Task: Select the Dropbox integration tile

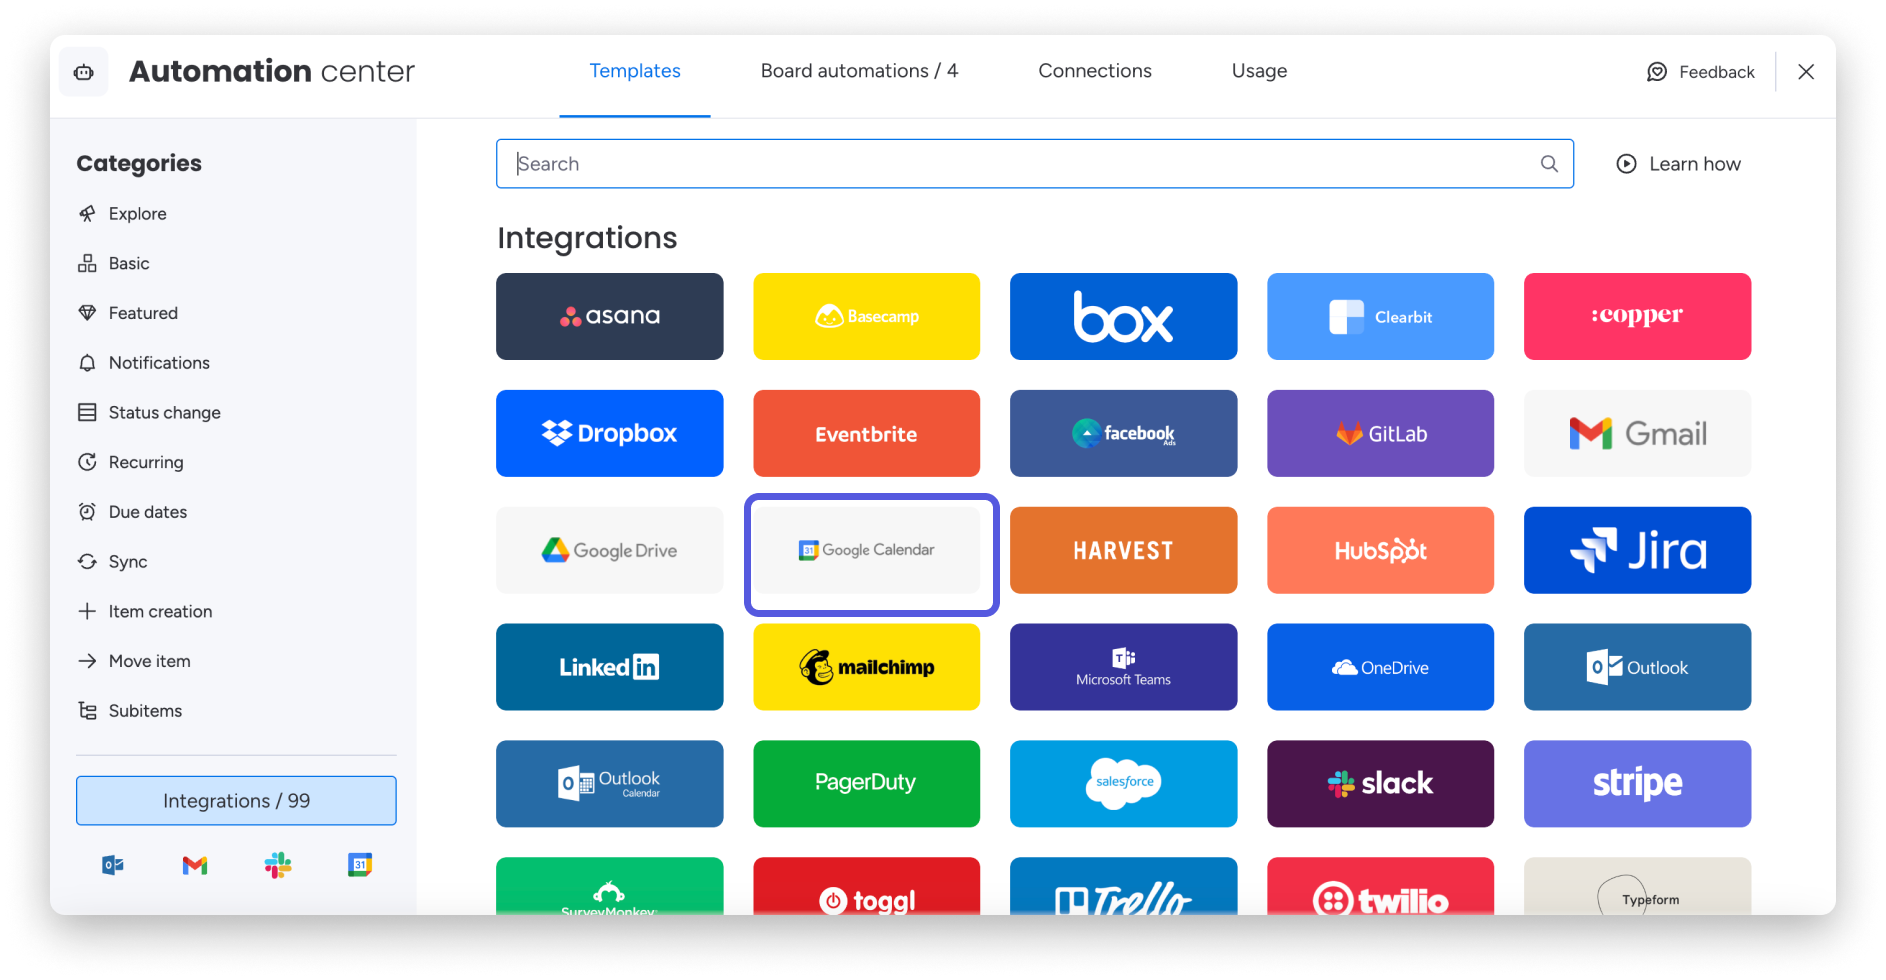Action: coord(609,433)
